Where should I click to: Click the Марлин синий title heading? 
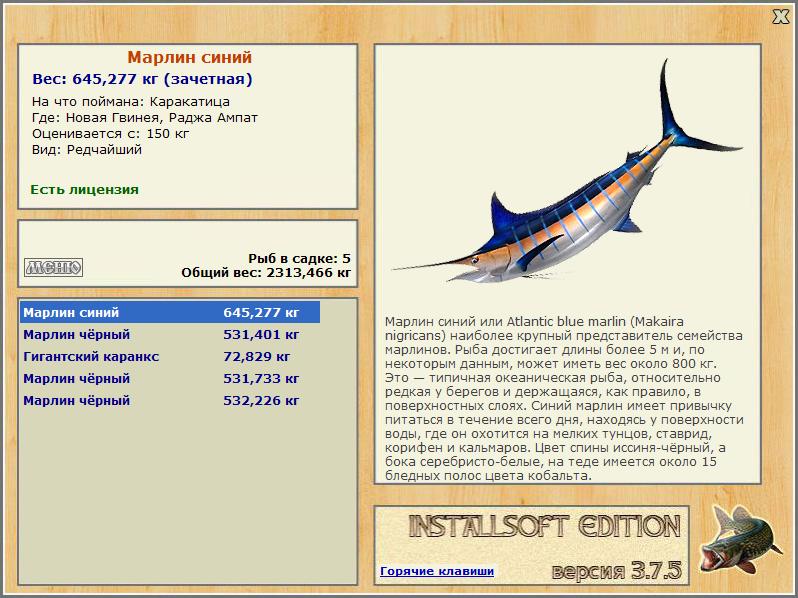point(189,57)
